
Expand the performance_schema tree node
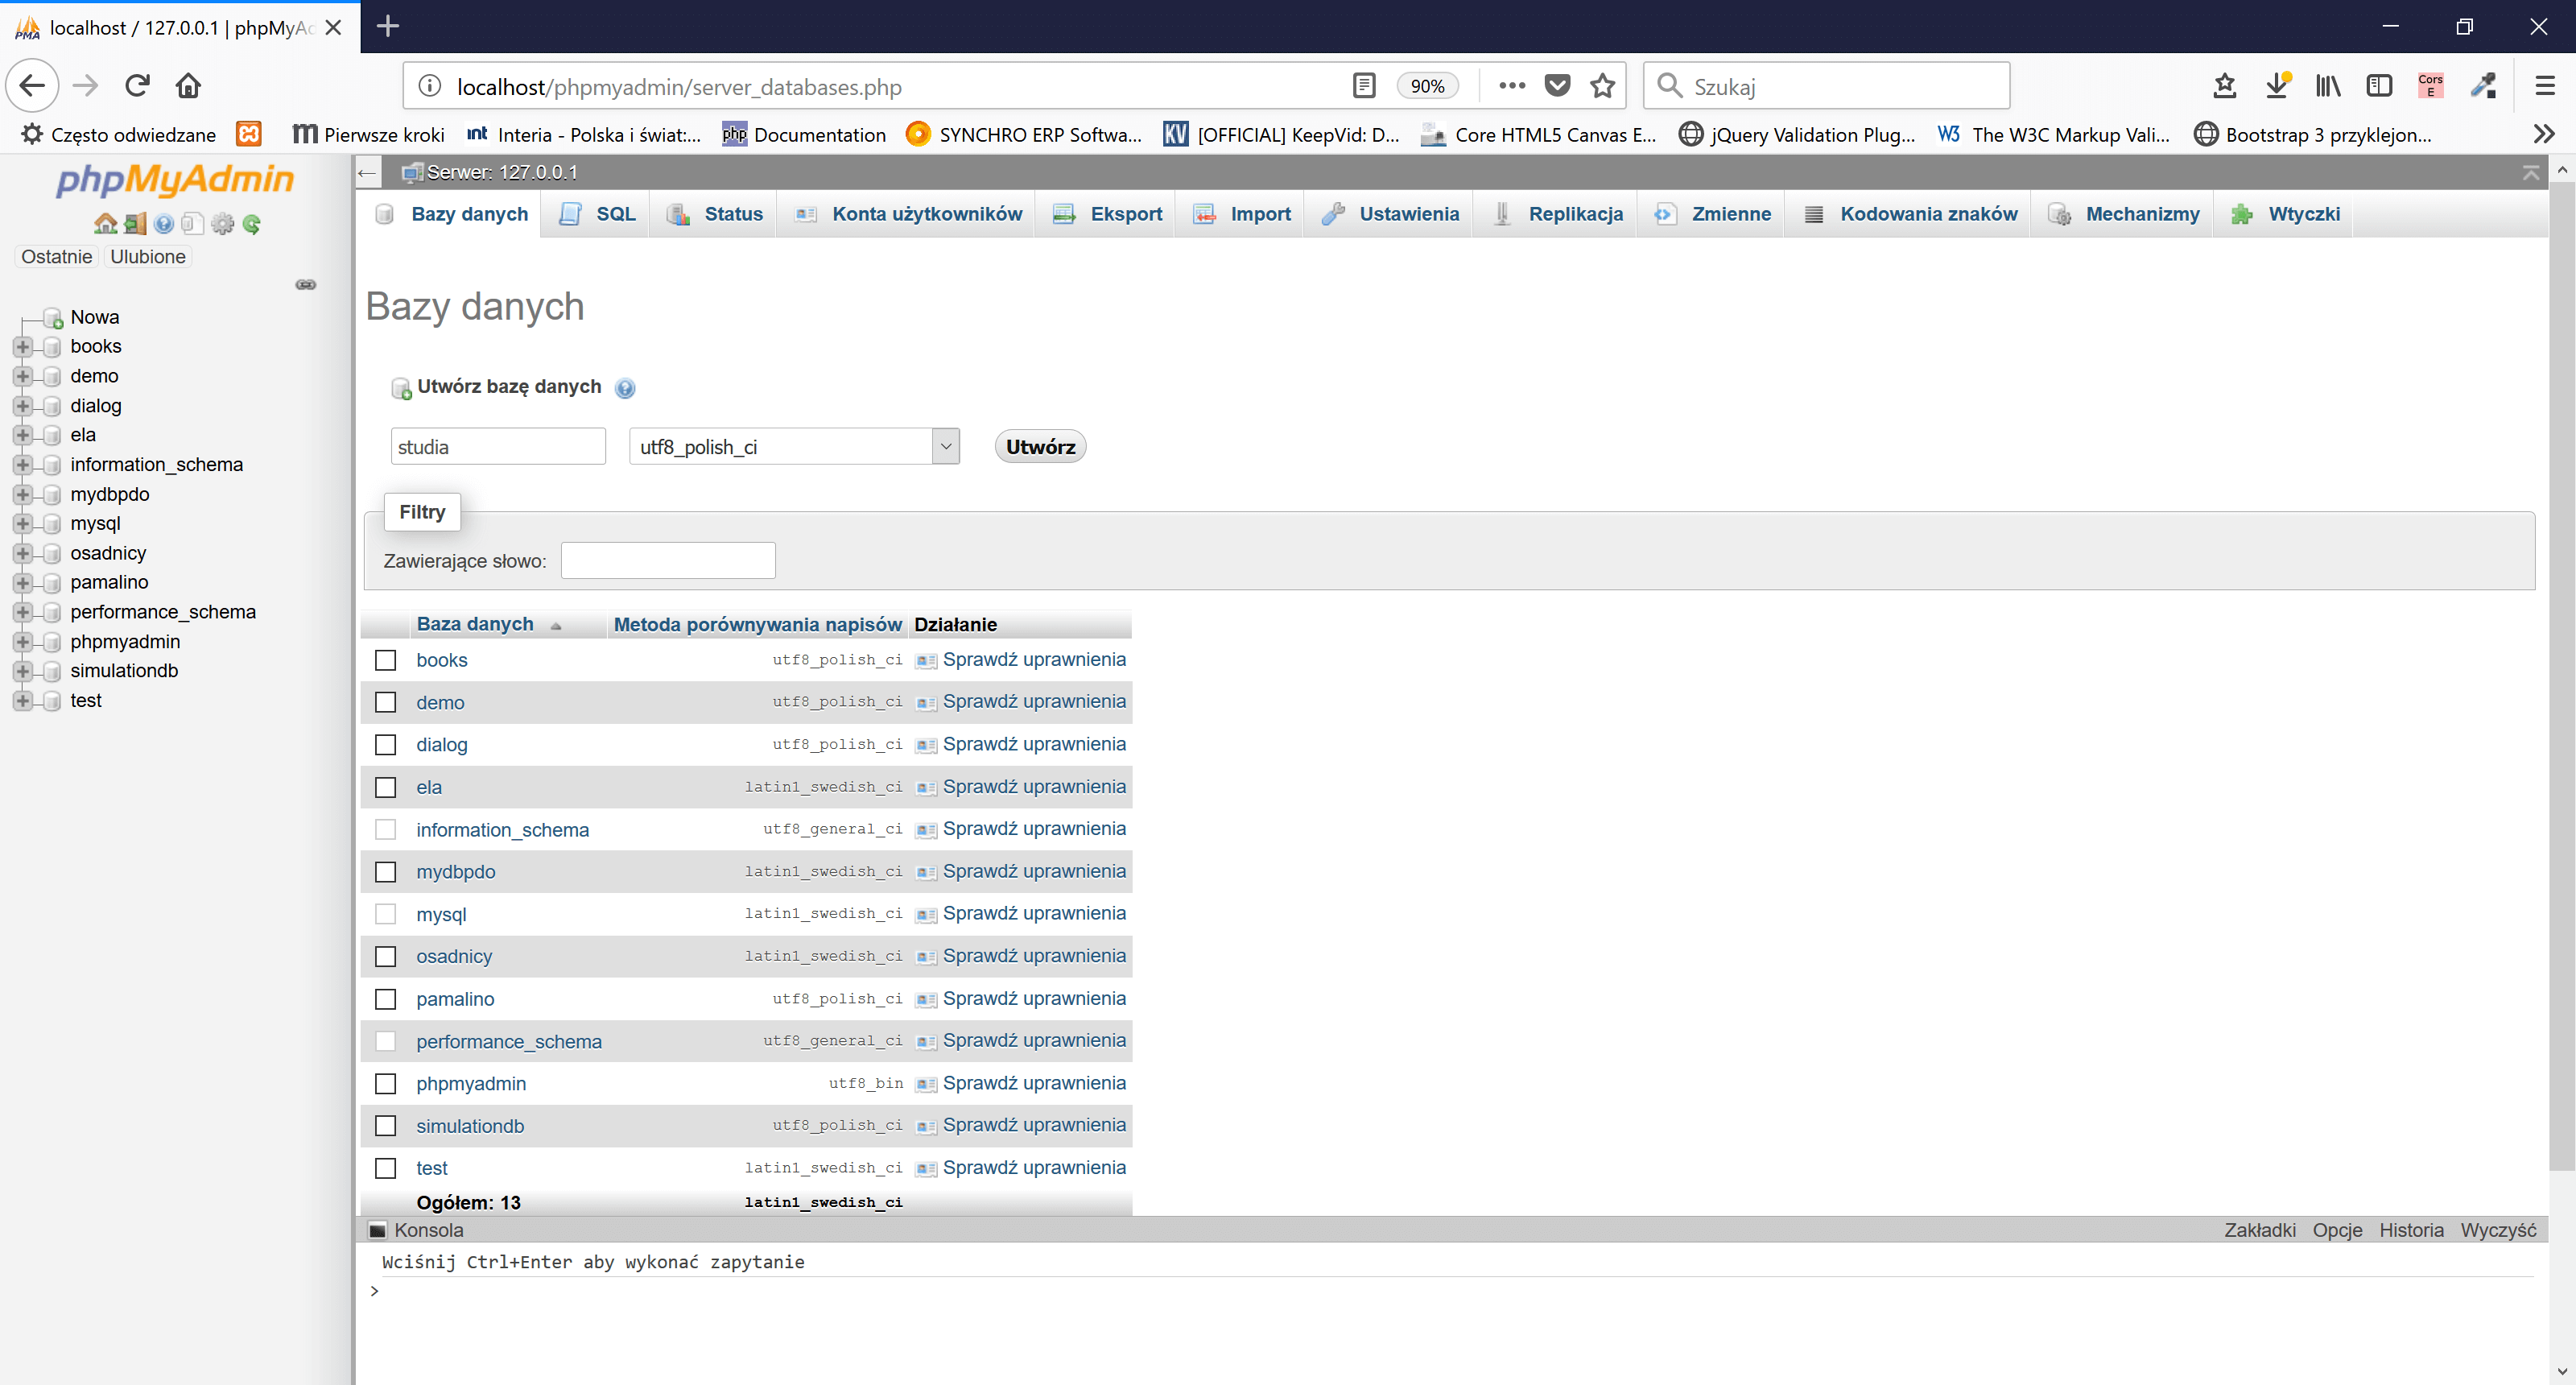point(22,613)
